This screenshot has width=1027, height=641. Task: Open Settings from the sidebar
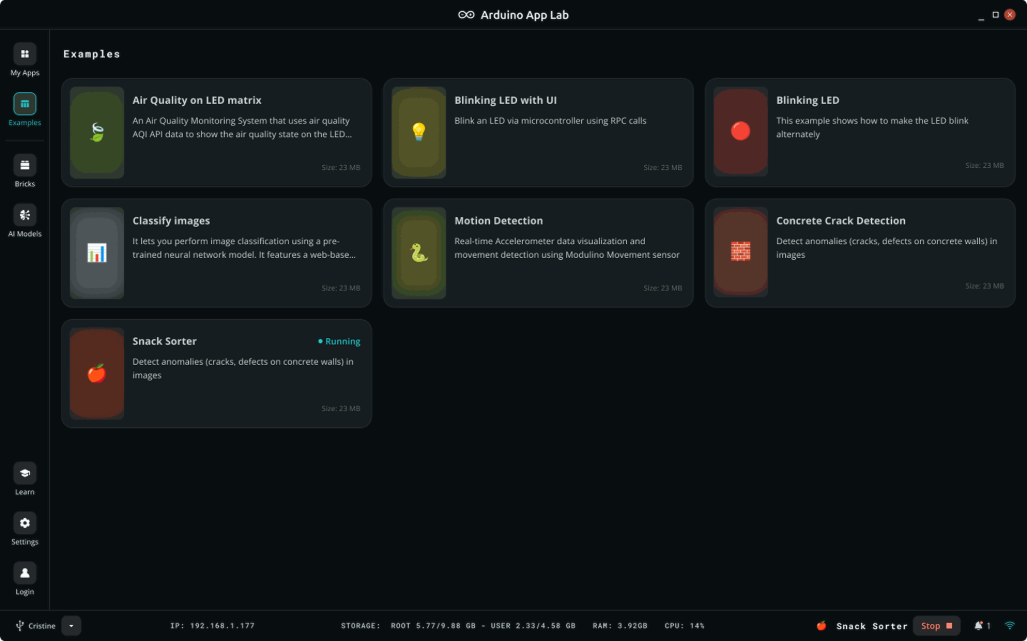24,523
